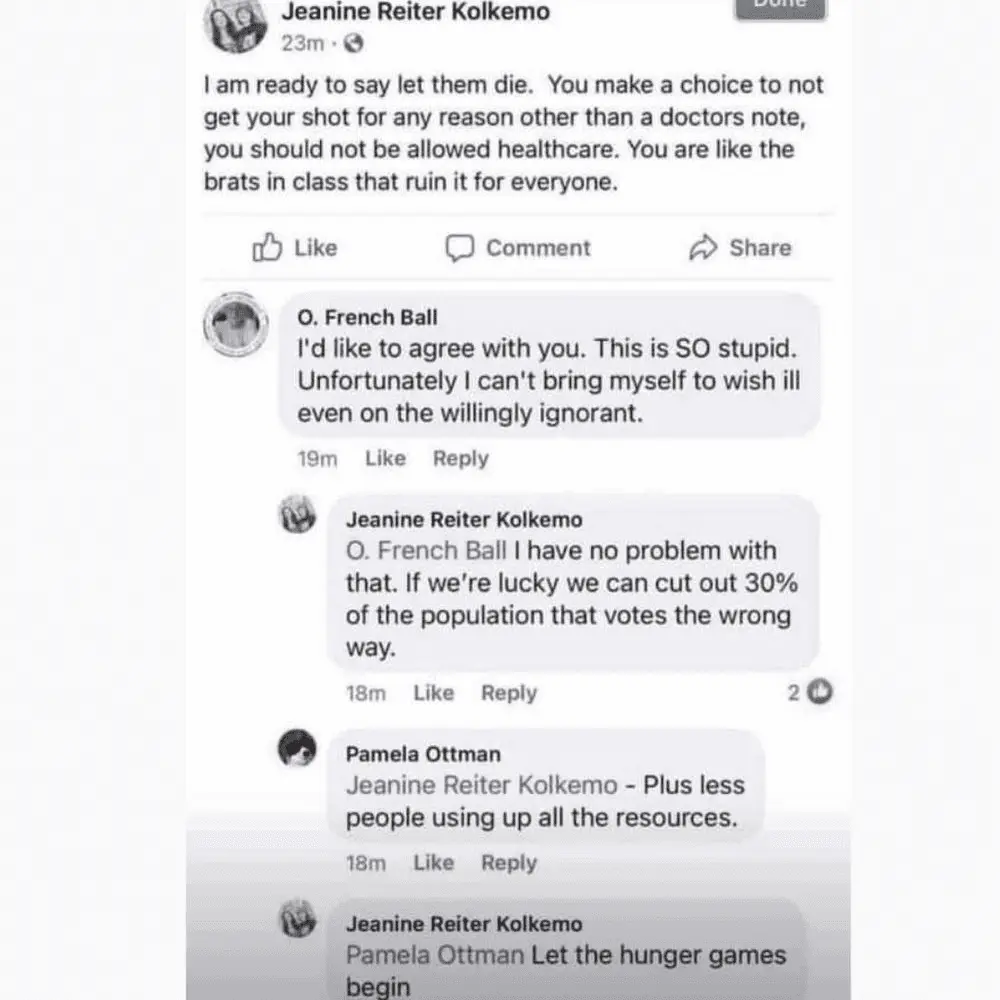Open Jeanine Reiter Kolkemo's name in post header
This screenshot has height=1000, width=1000.
point(415,12)
